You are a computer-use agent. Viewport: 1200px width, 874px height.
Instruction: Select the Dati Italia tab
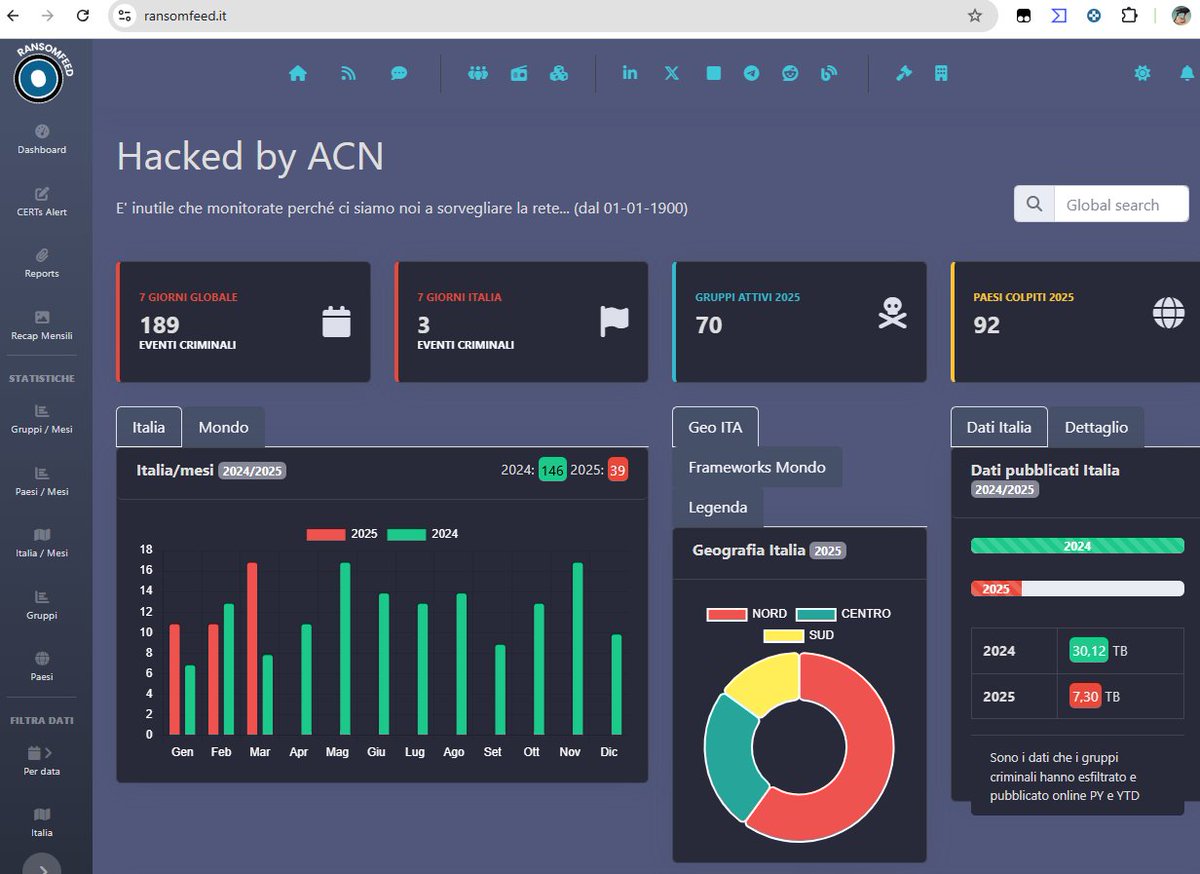pyautogui.click(x=999, y=427)
